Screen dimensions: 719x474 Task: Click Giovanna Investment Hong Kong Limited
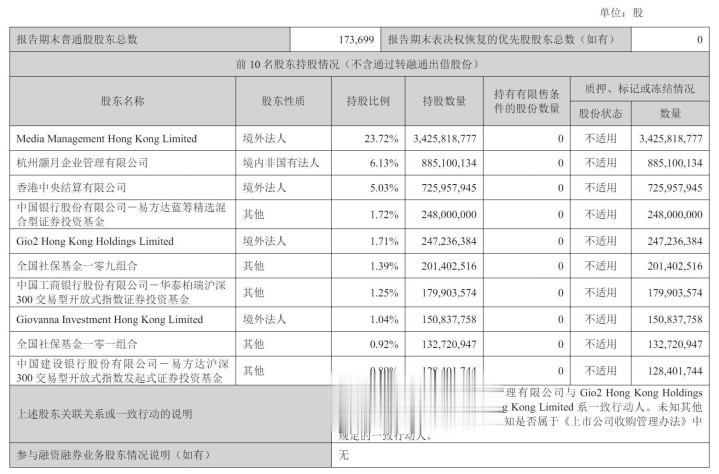110,319
